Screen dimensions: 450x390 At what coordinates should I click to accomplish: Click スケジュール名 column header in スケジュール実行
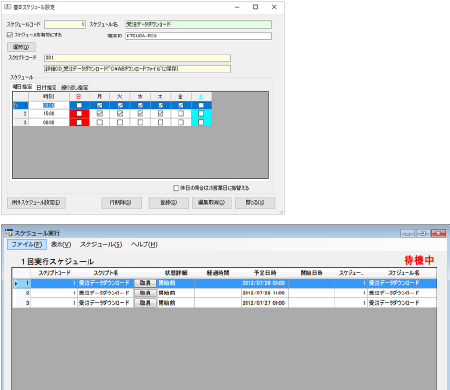coord(402,273)
